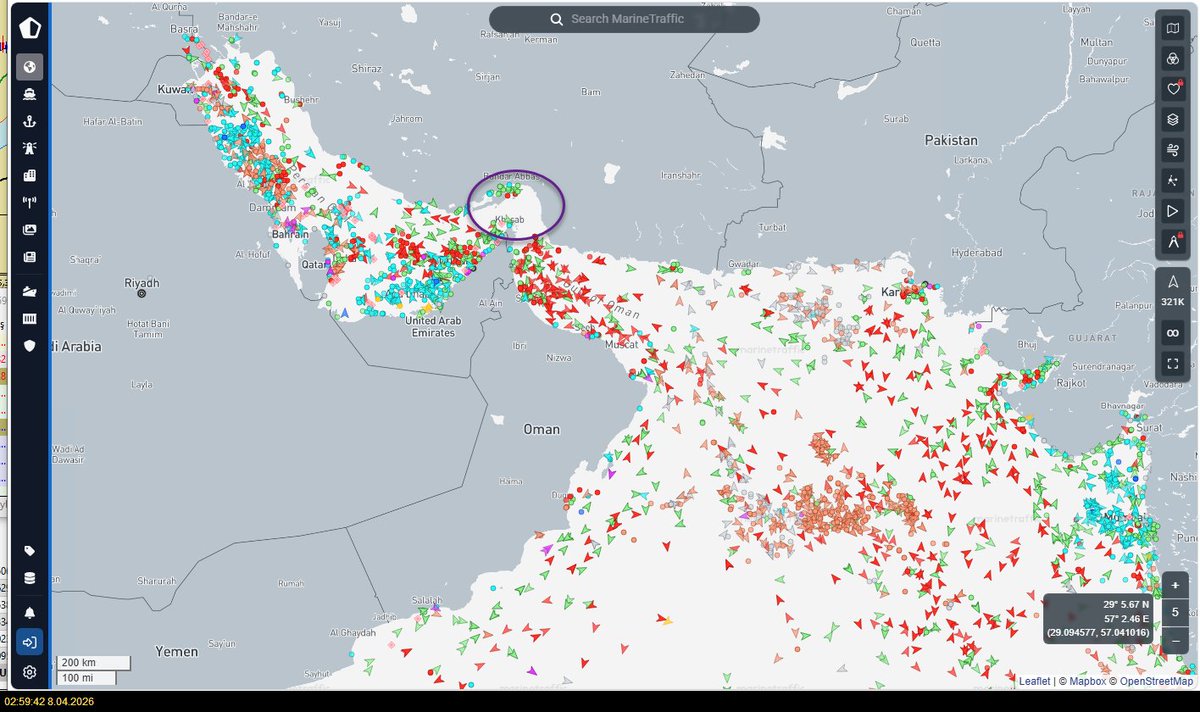Click the playback play triangle icon
The image size is (1200, 712).
click(x=1173, y=211)
